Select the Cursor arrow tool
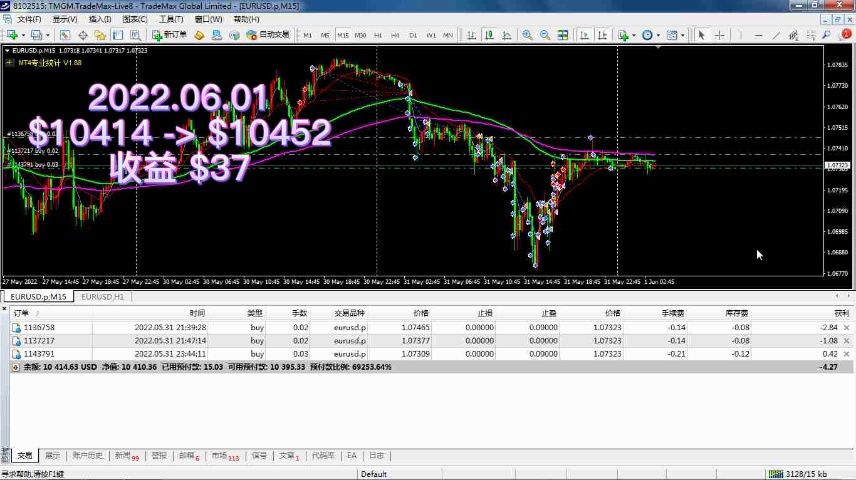Viewport: 856px width, 480px height. 702,35
